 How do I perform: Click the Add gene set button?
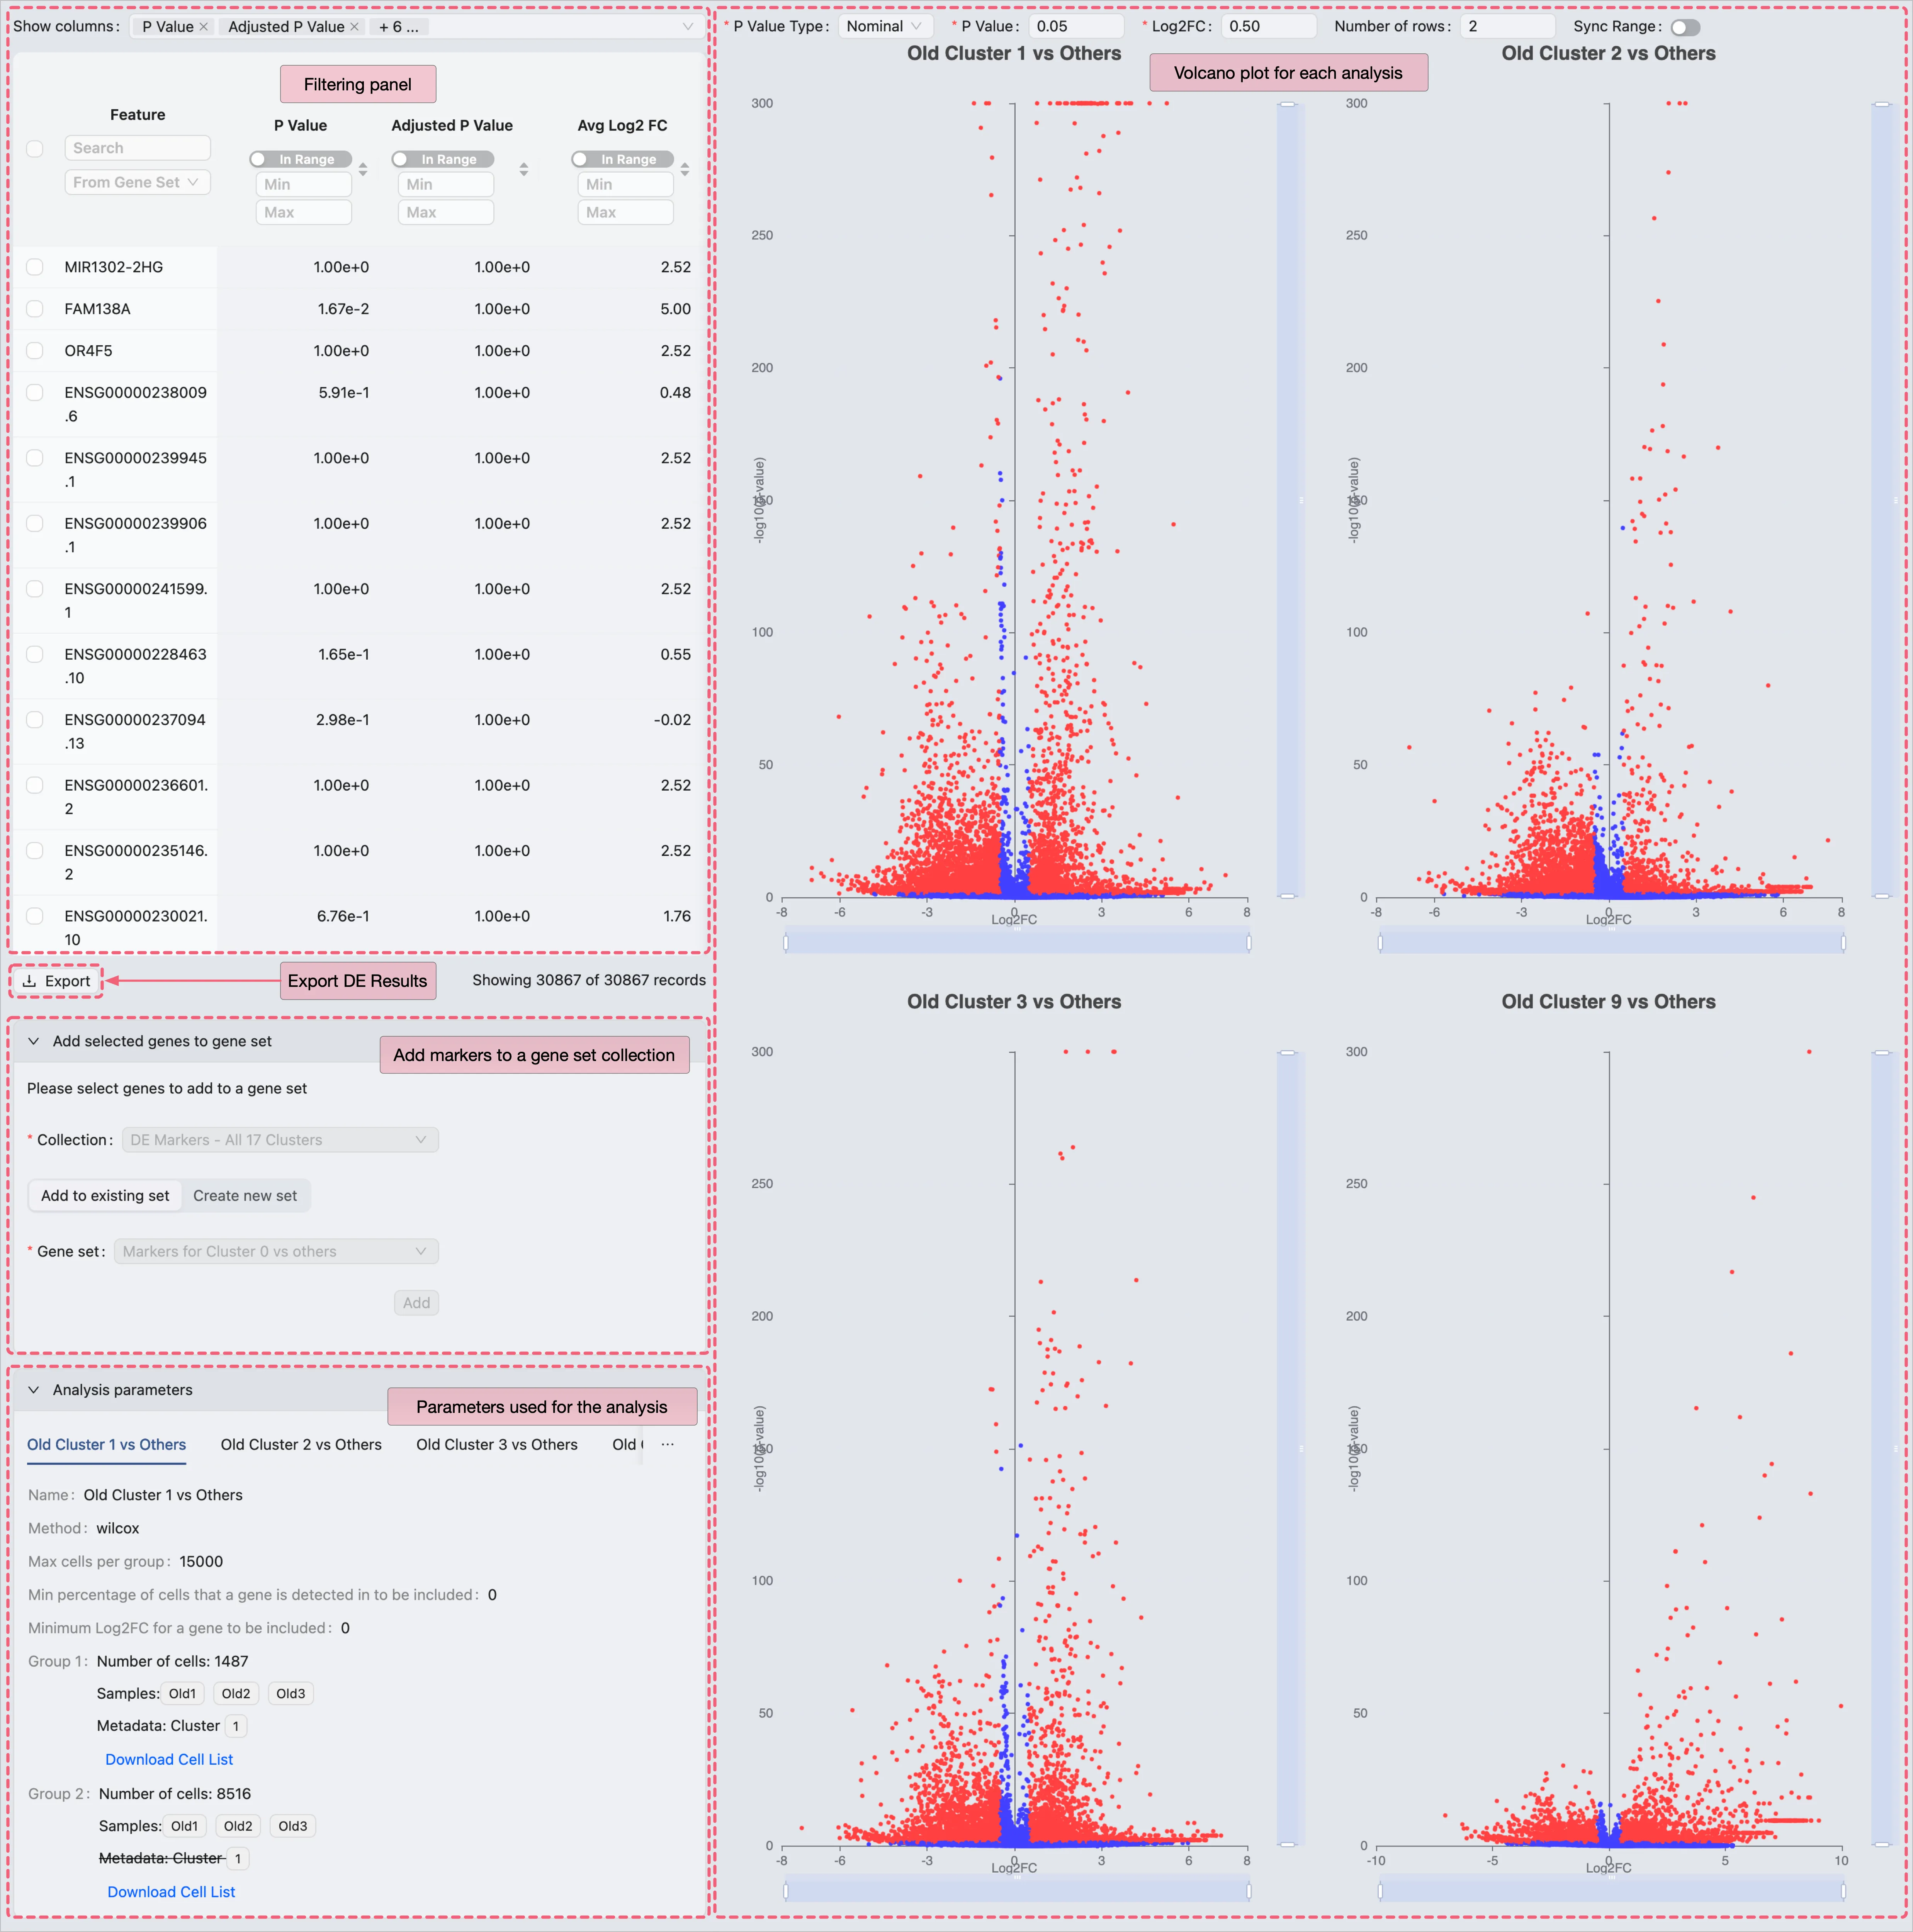coord(416,1303)
